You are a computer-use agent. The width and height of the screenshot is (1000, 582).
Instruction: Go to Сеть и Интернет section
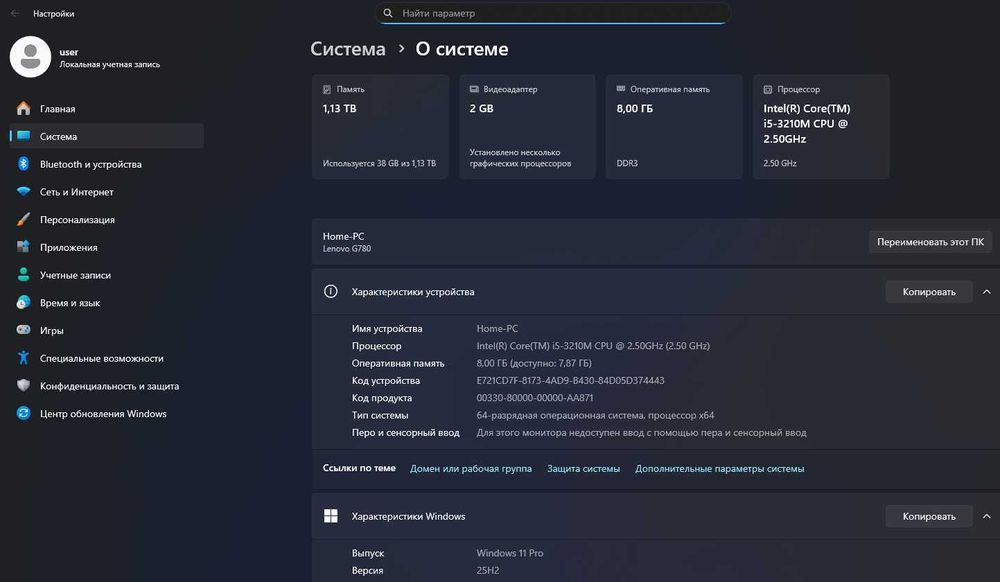[107, 191]
